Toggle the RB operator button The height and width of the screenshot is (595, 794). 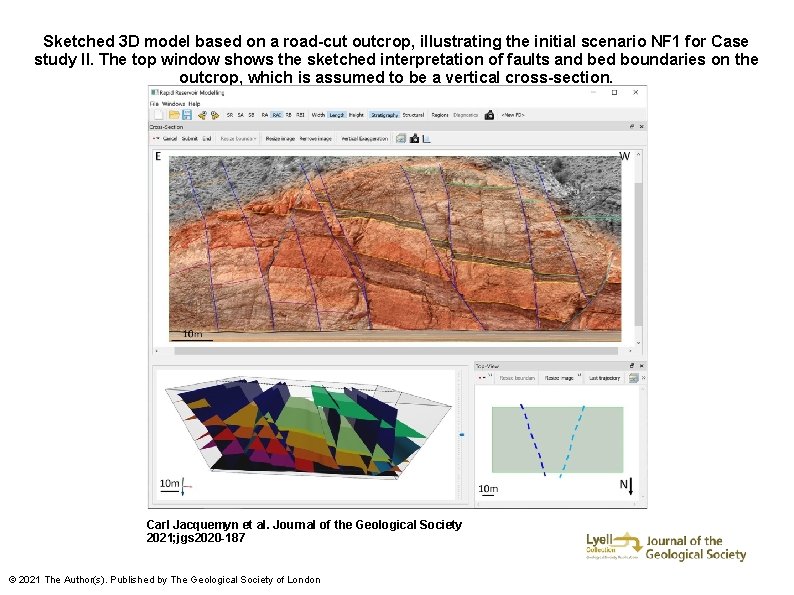click(x=289, y=115)
